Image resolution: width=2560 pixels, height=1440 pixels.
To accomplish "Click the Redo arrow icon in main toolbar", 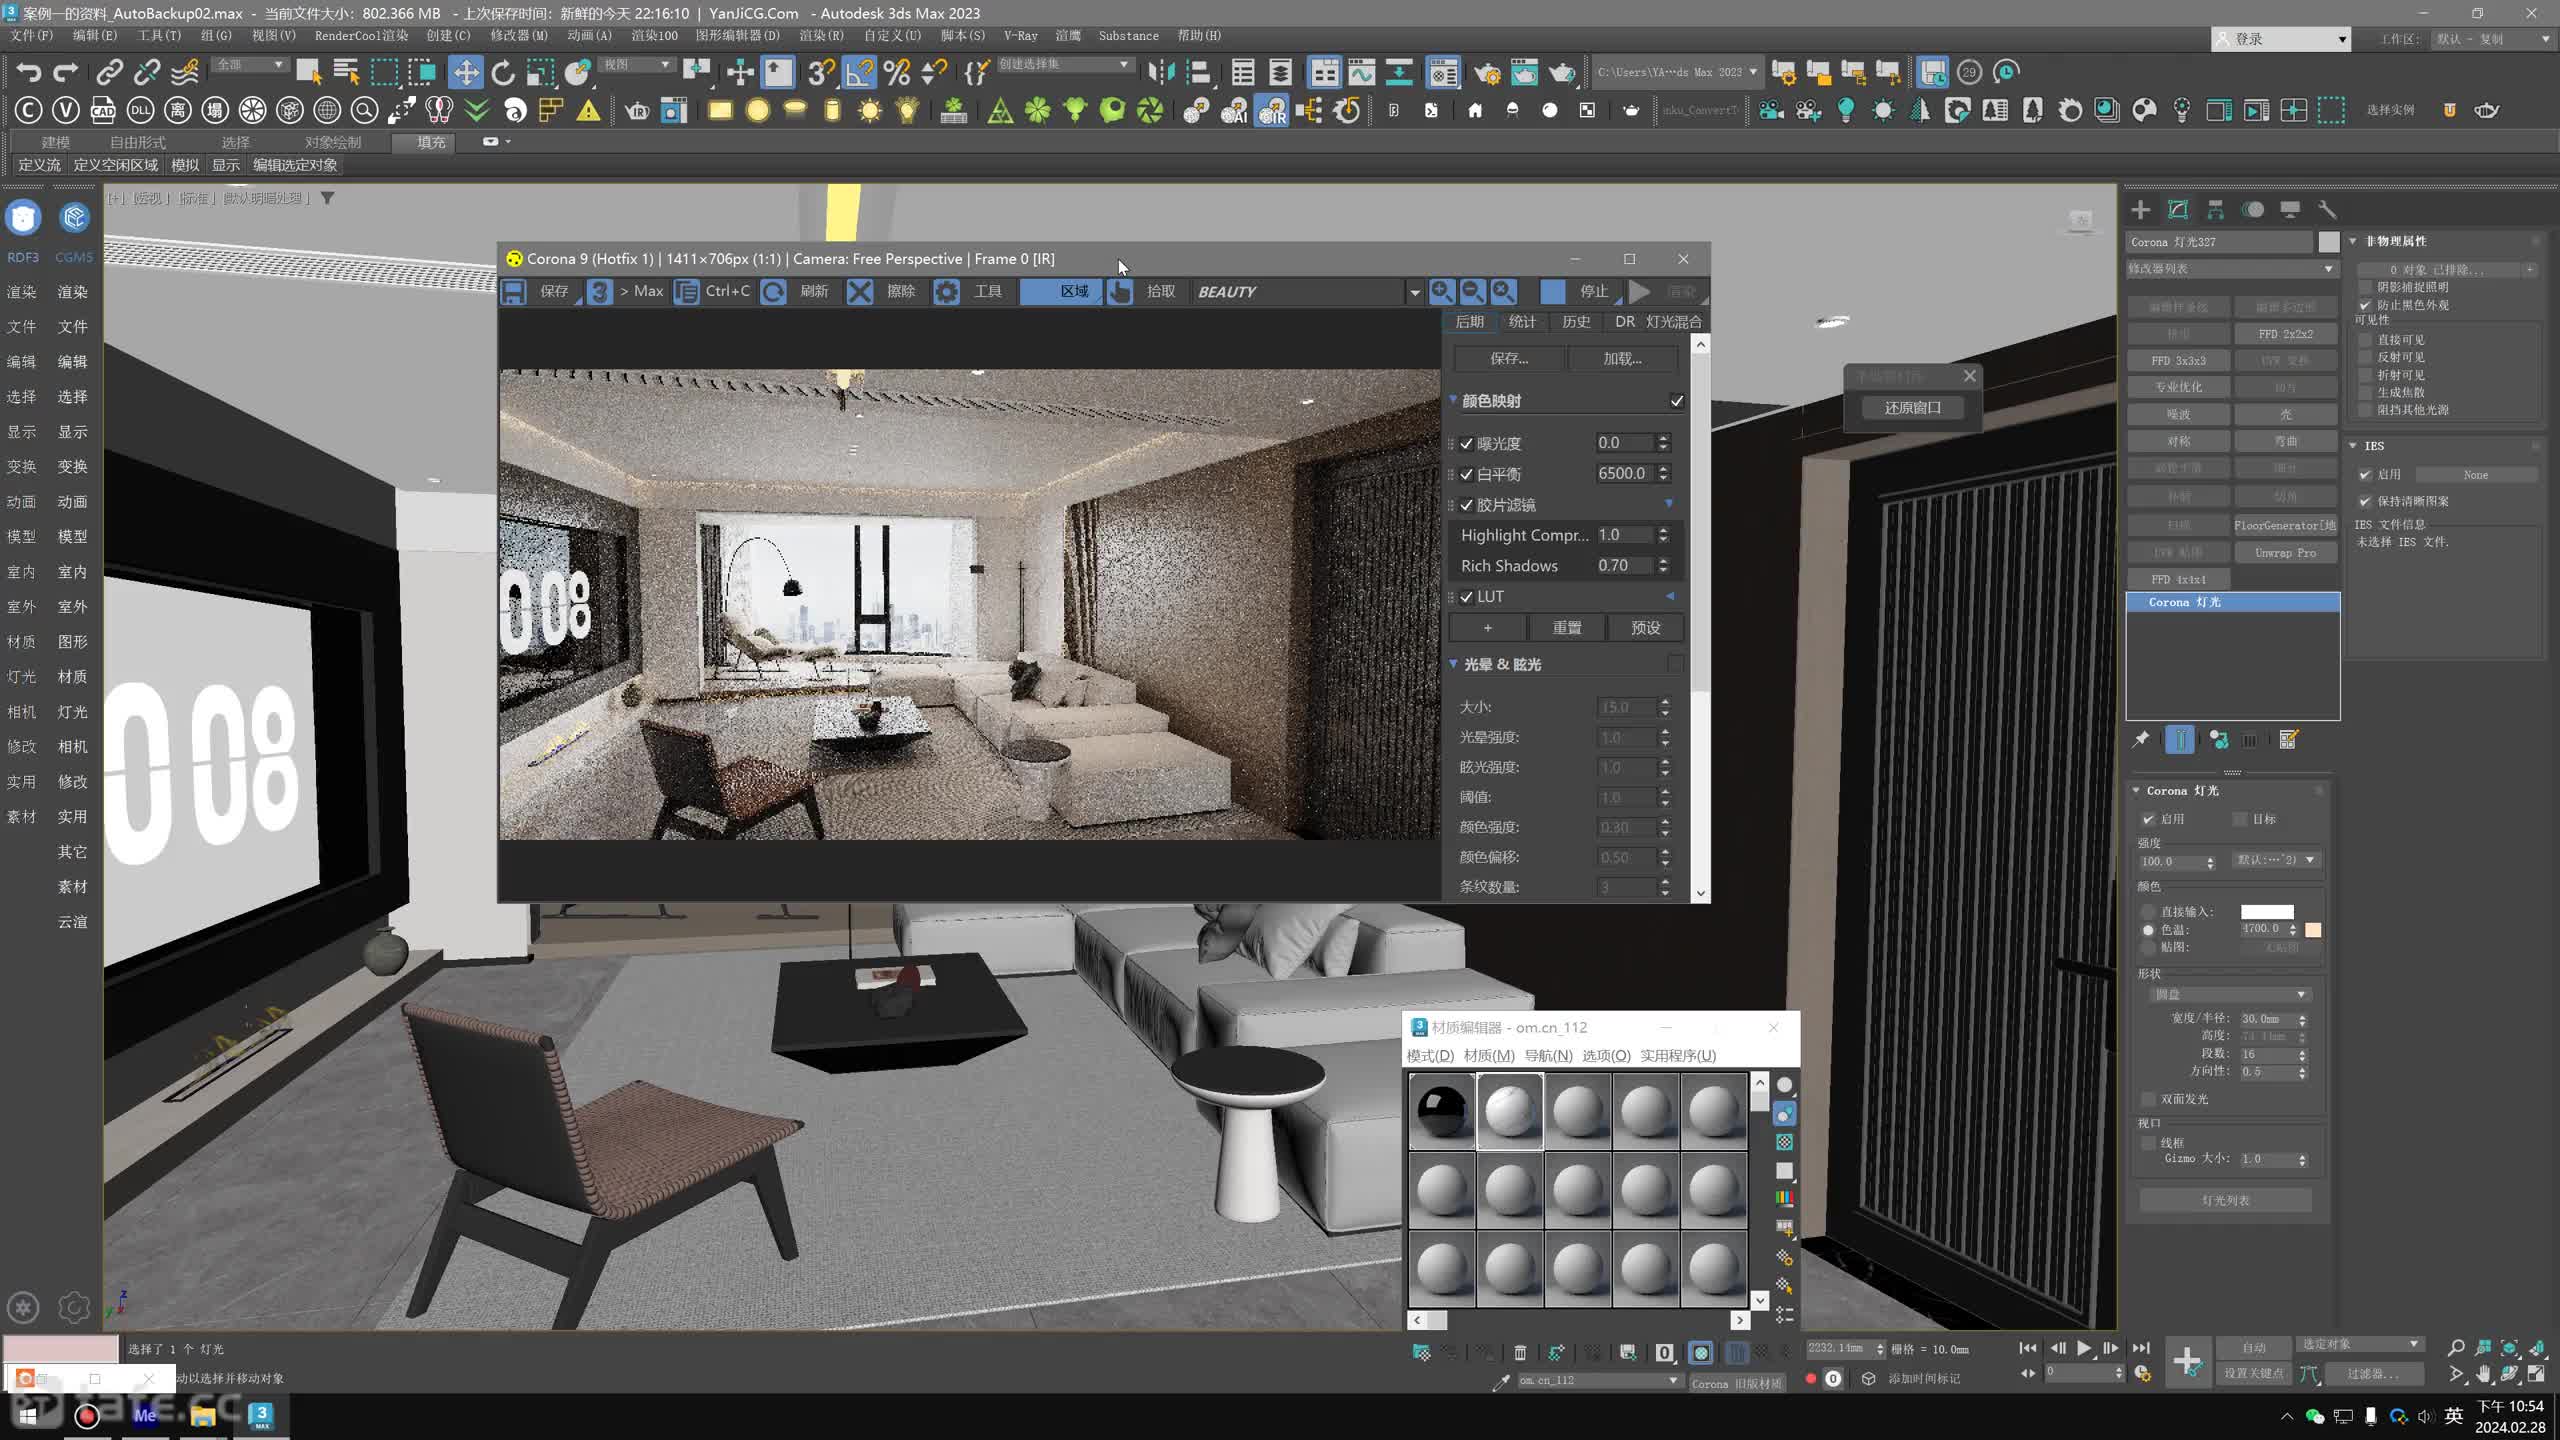I will coord(65,72).
